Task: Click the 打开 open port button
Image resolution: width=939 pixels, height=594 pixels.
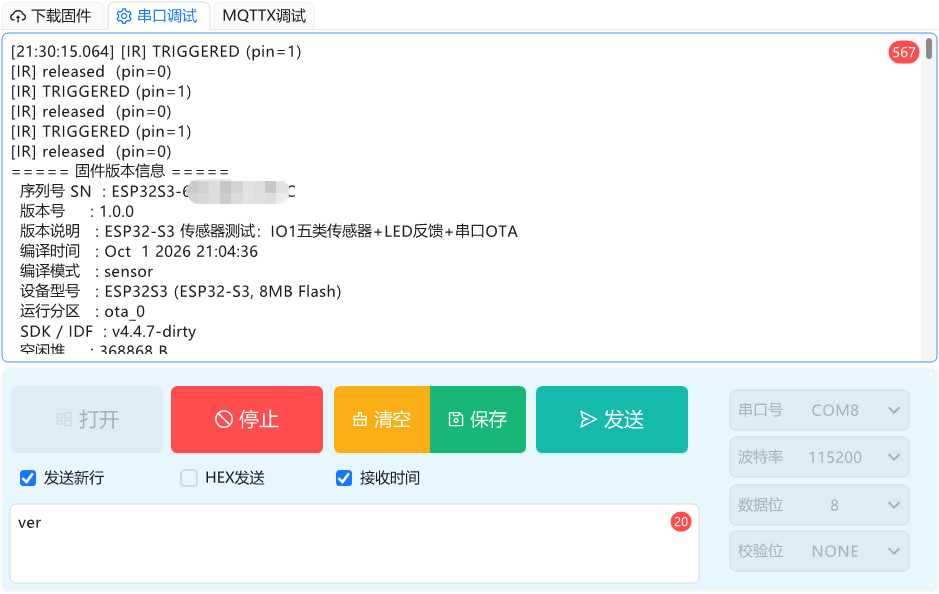Action: [x=87, y=419]
